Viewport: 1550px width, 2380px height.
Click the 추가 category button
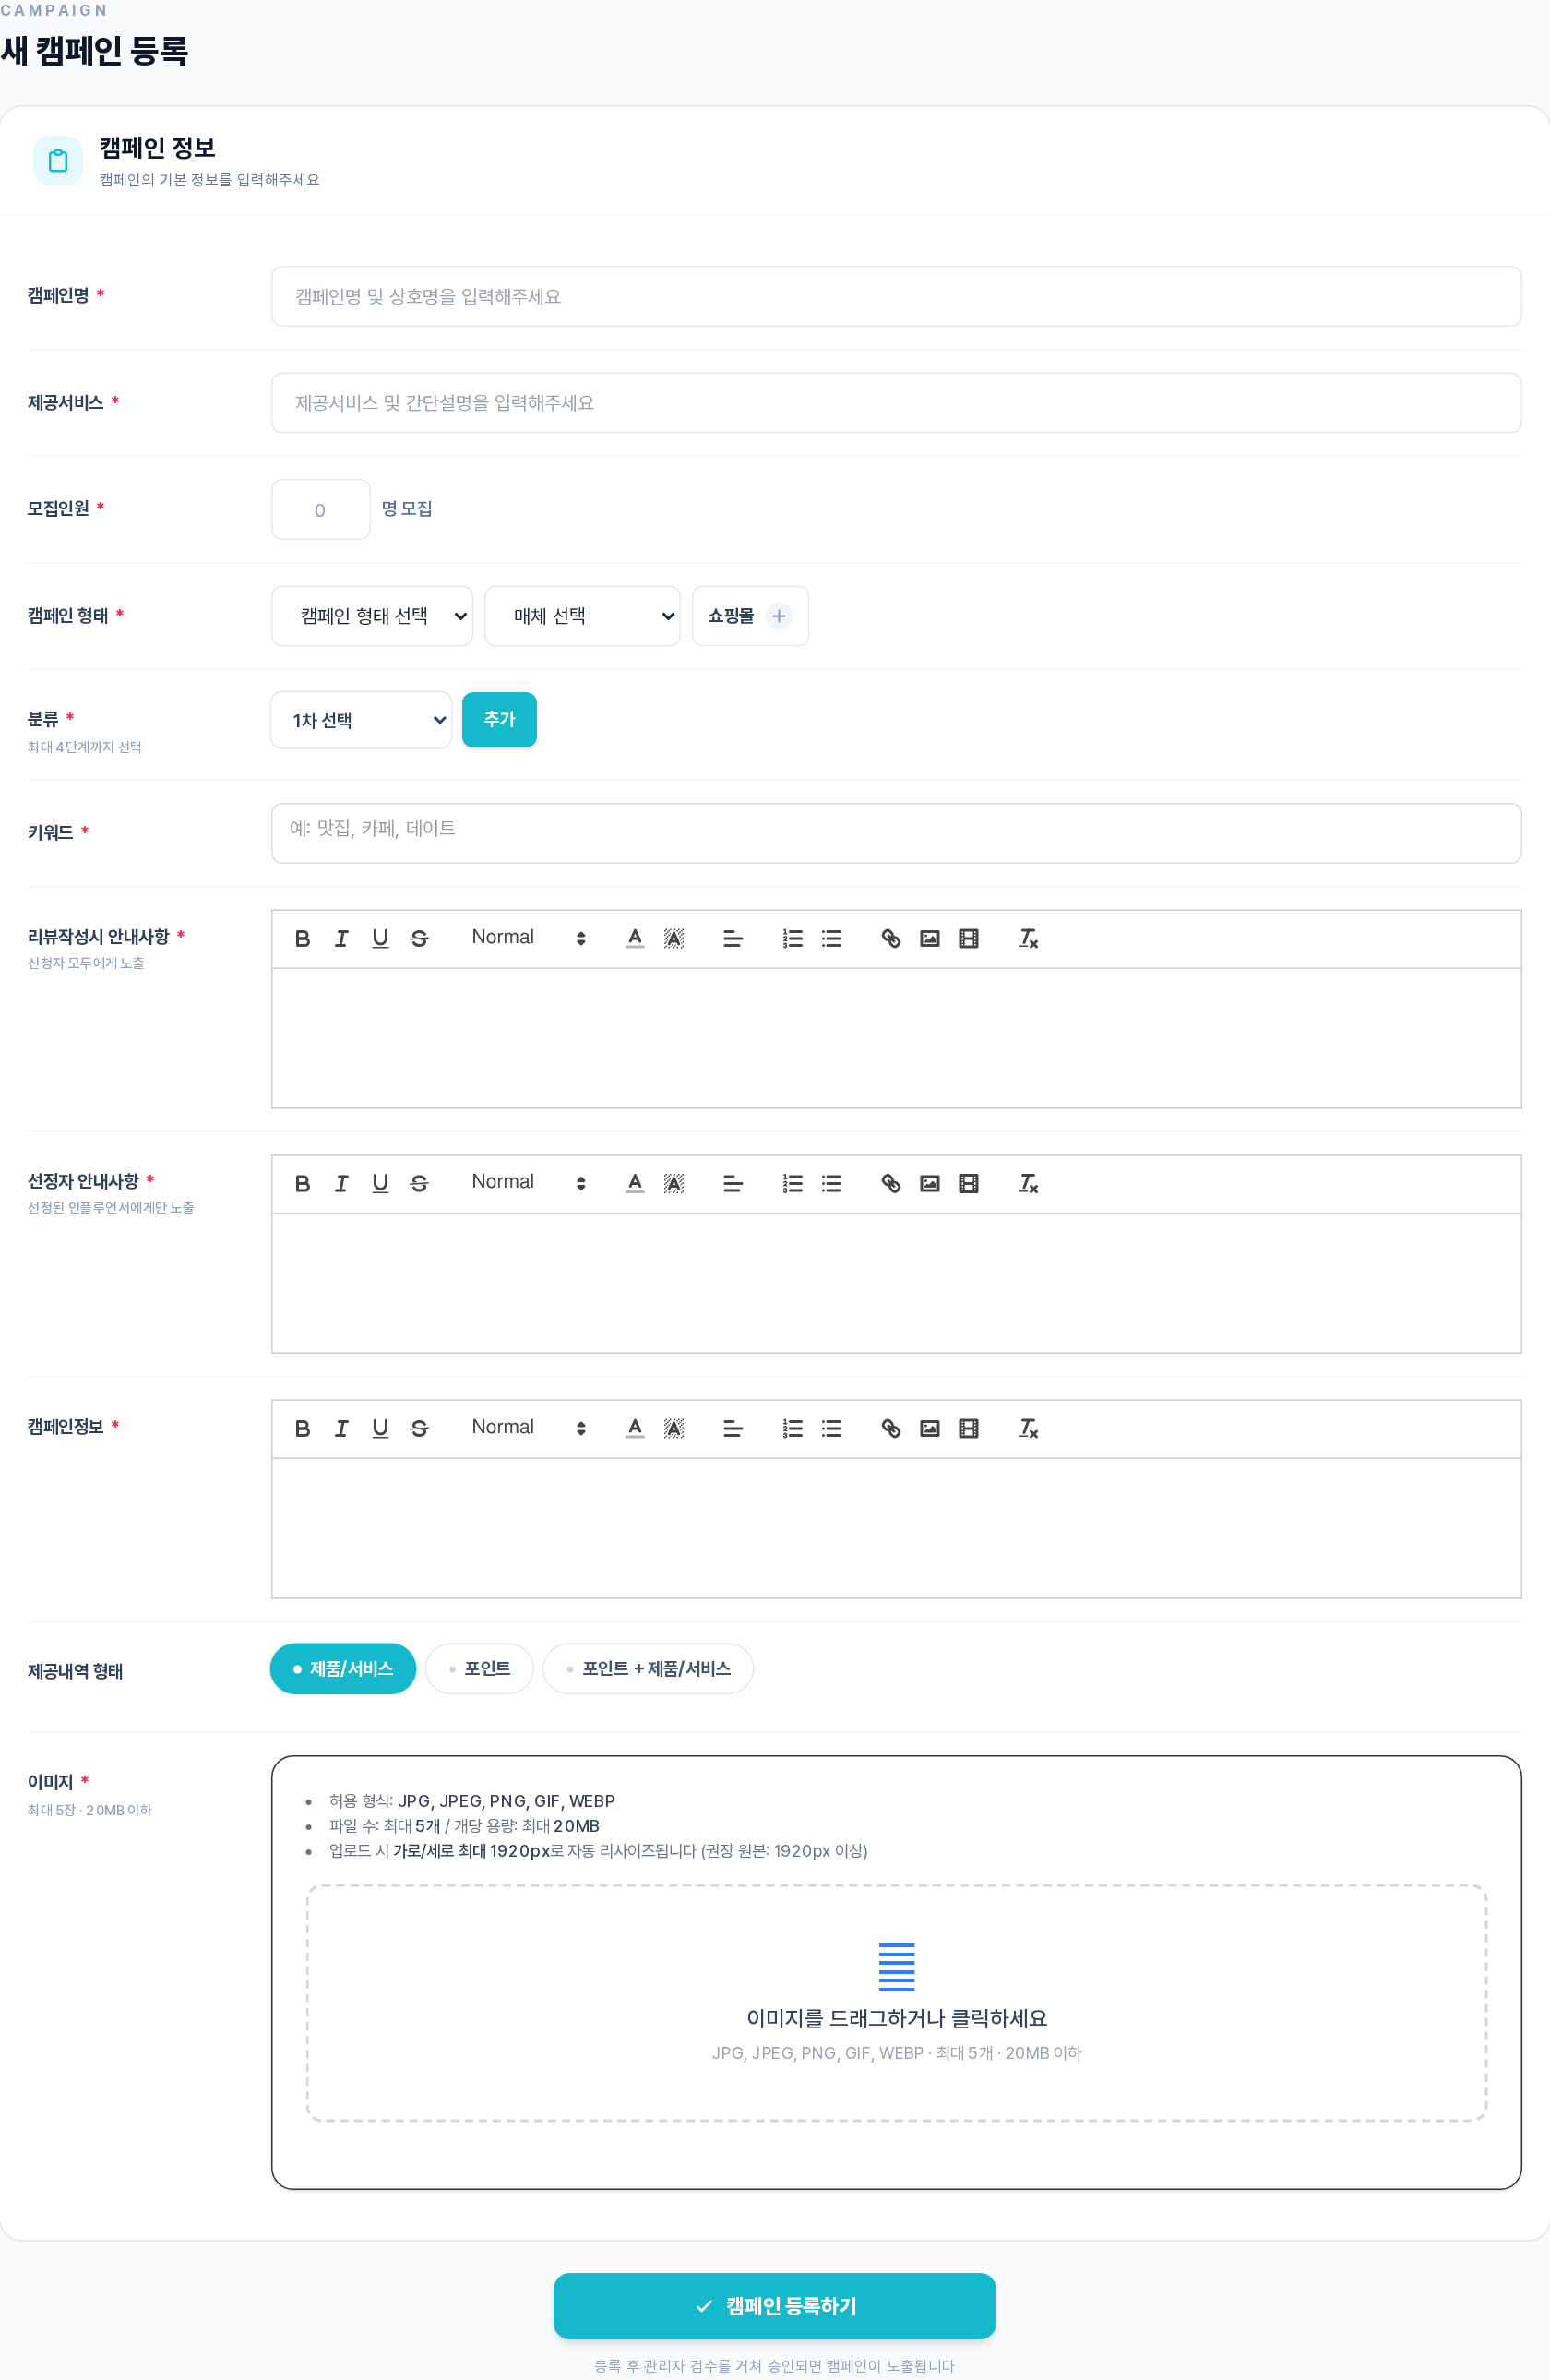(499, 720)
